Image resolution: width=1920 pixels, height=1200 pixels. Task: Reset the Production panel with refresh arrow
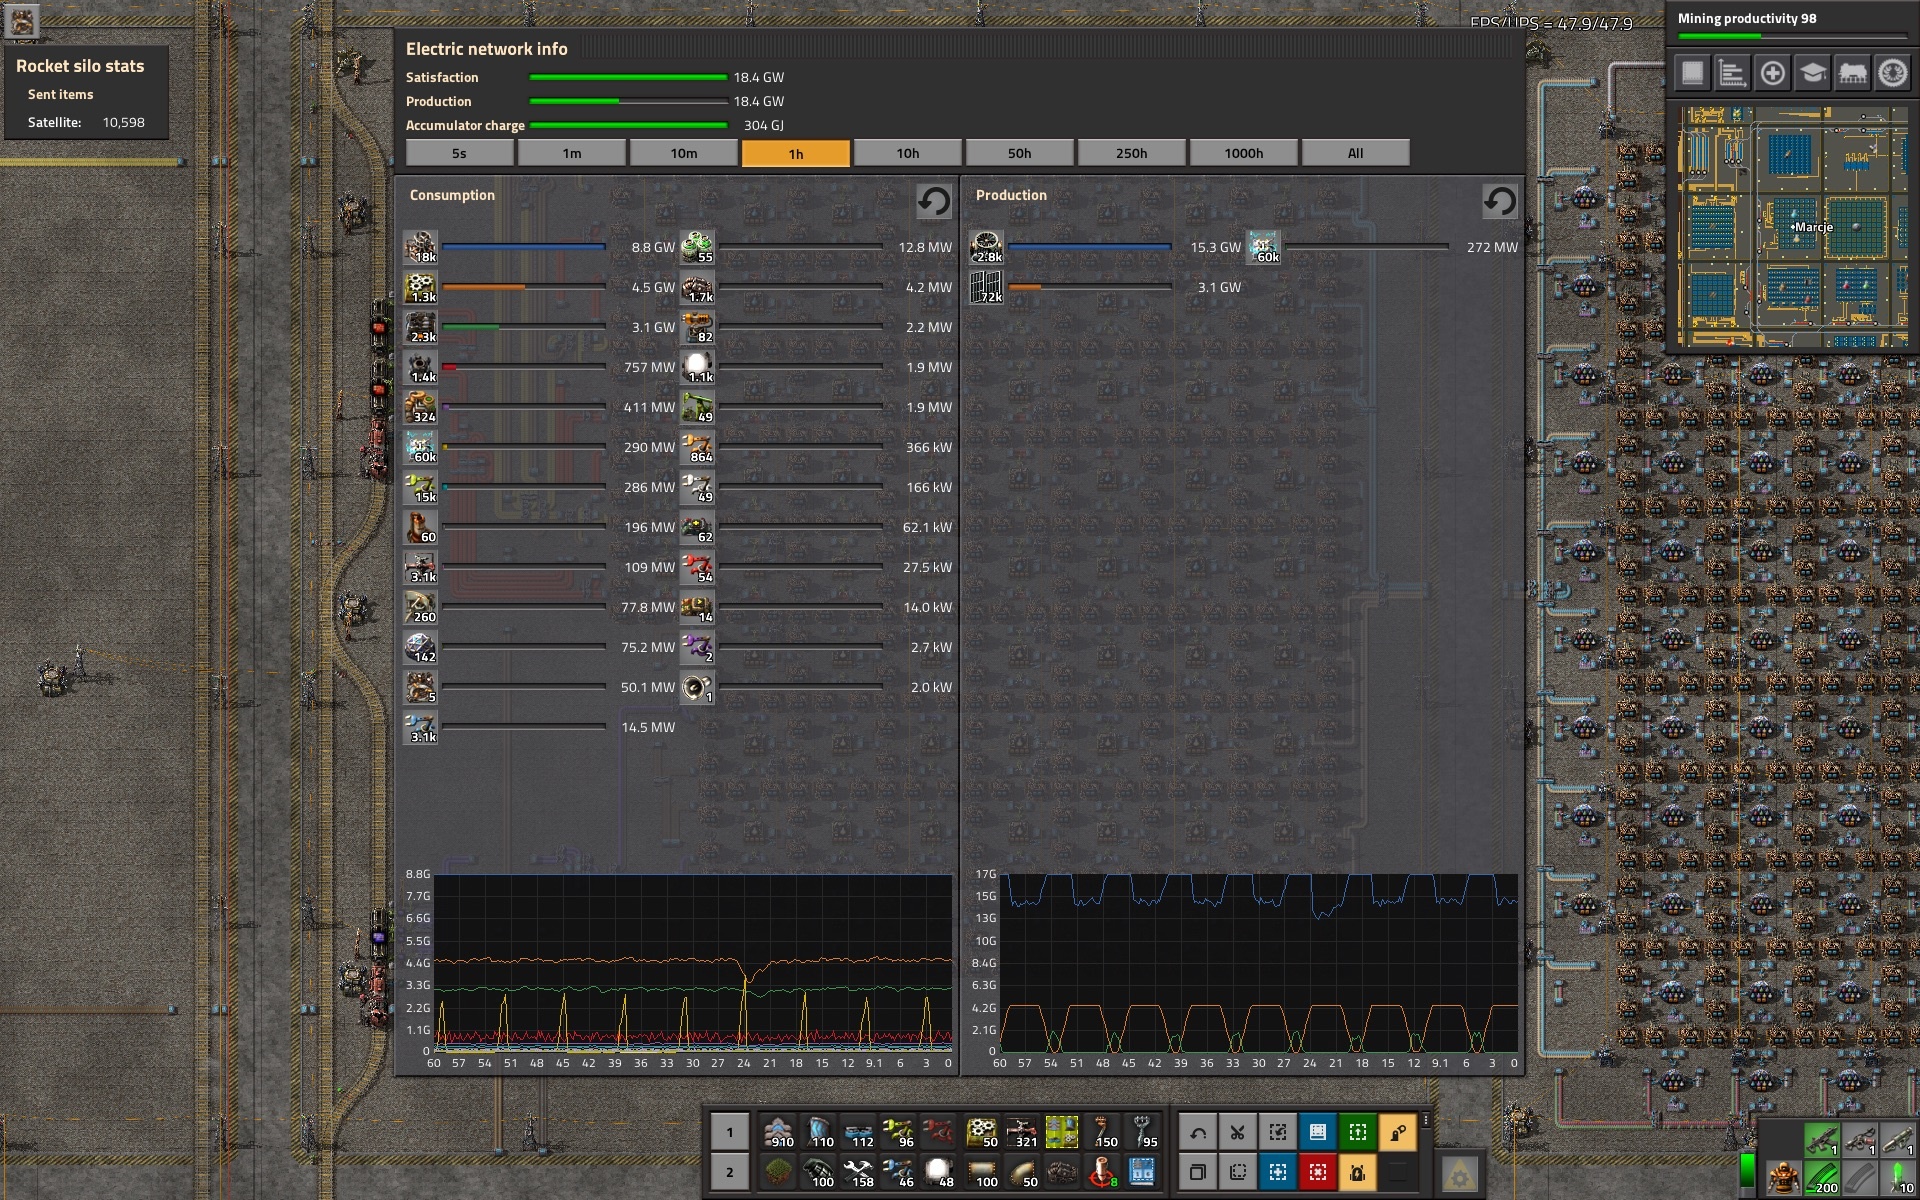(x=1499, y=201)
